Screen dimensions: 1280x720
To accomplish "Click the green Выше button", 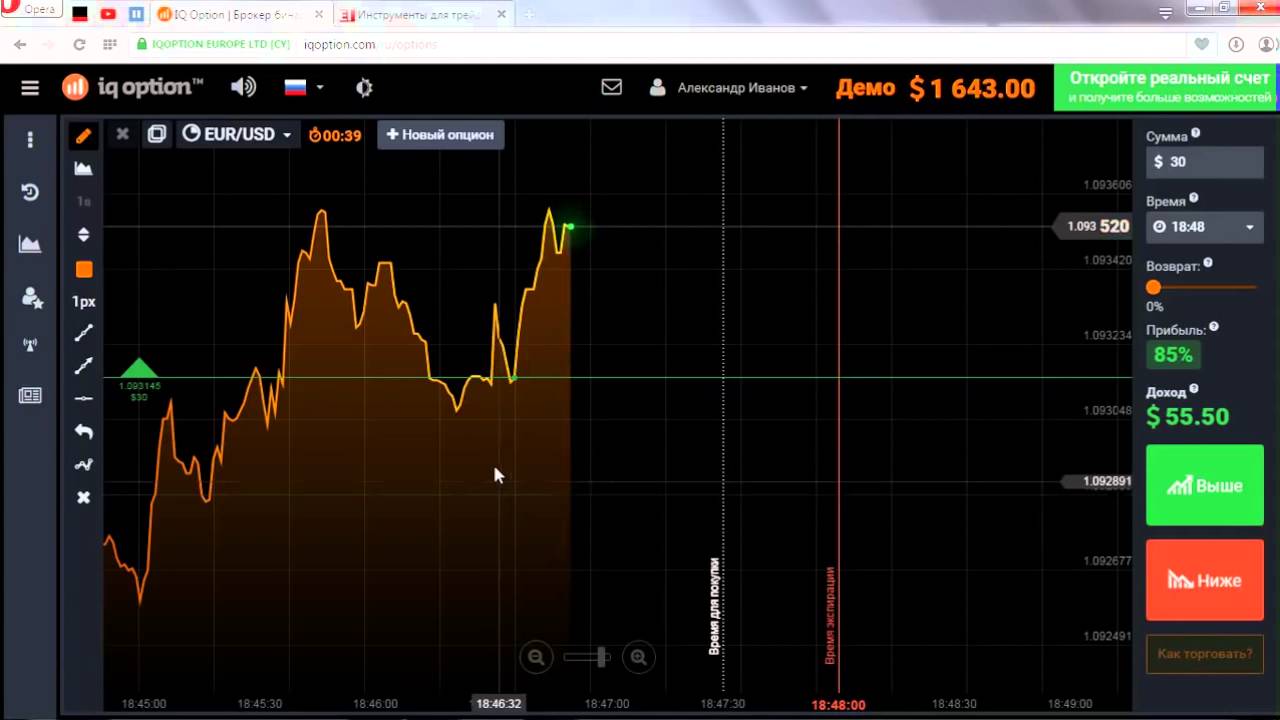I will (1205, 486).
